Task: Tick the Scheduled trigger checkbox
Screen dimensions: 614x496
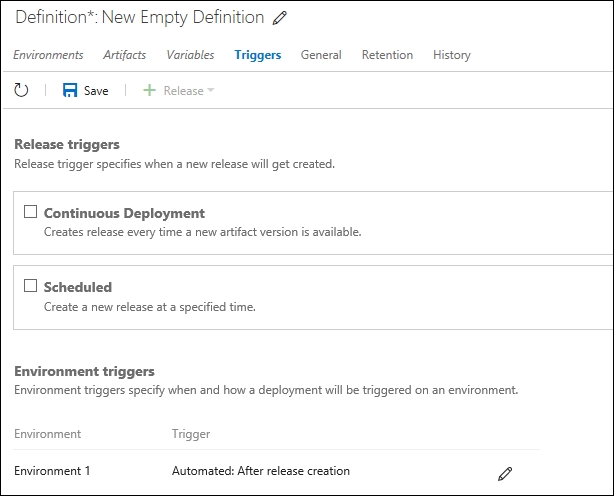Action: (x=30, y=286)
